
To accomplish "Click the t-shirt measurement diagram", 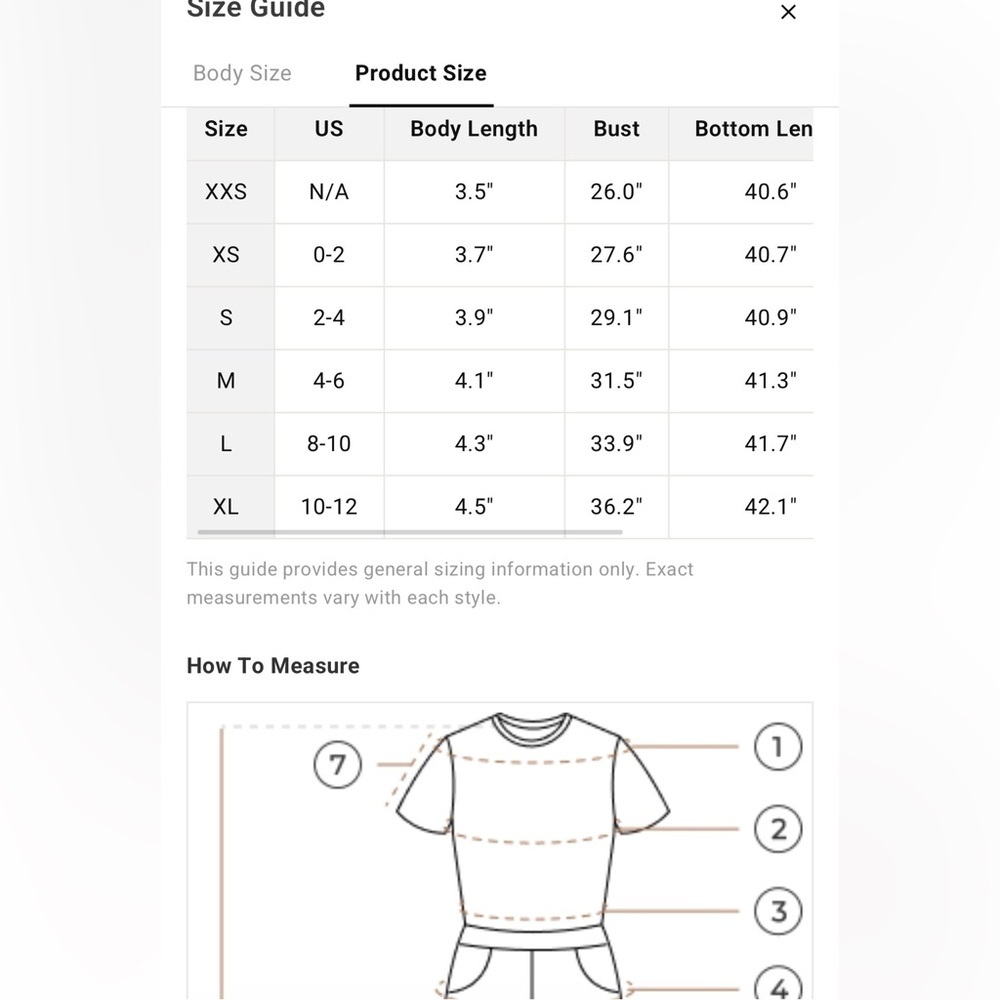I will (x=499, y=851).
